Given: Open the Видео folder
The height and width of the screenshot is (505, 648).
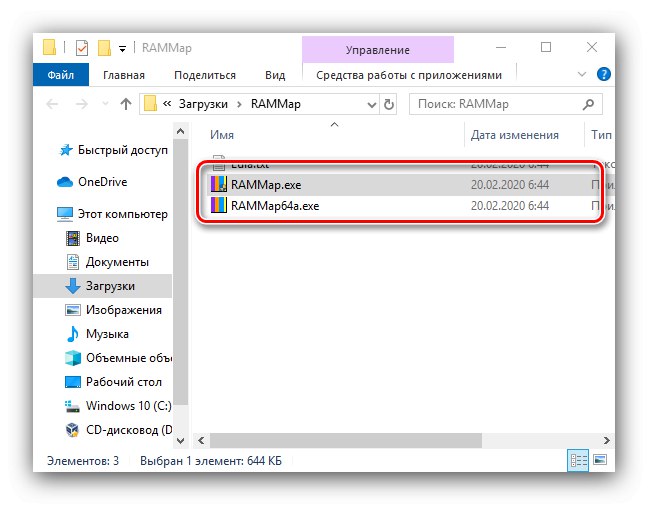Looking at the screenshot, I should tap(102, 238).
